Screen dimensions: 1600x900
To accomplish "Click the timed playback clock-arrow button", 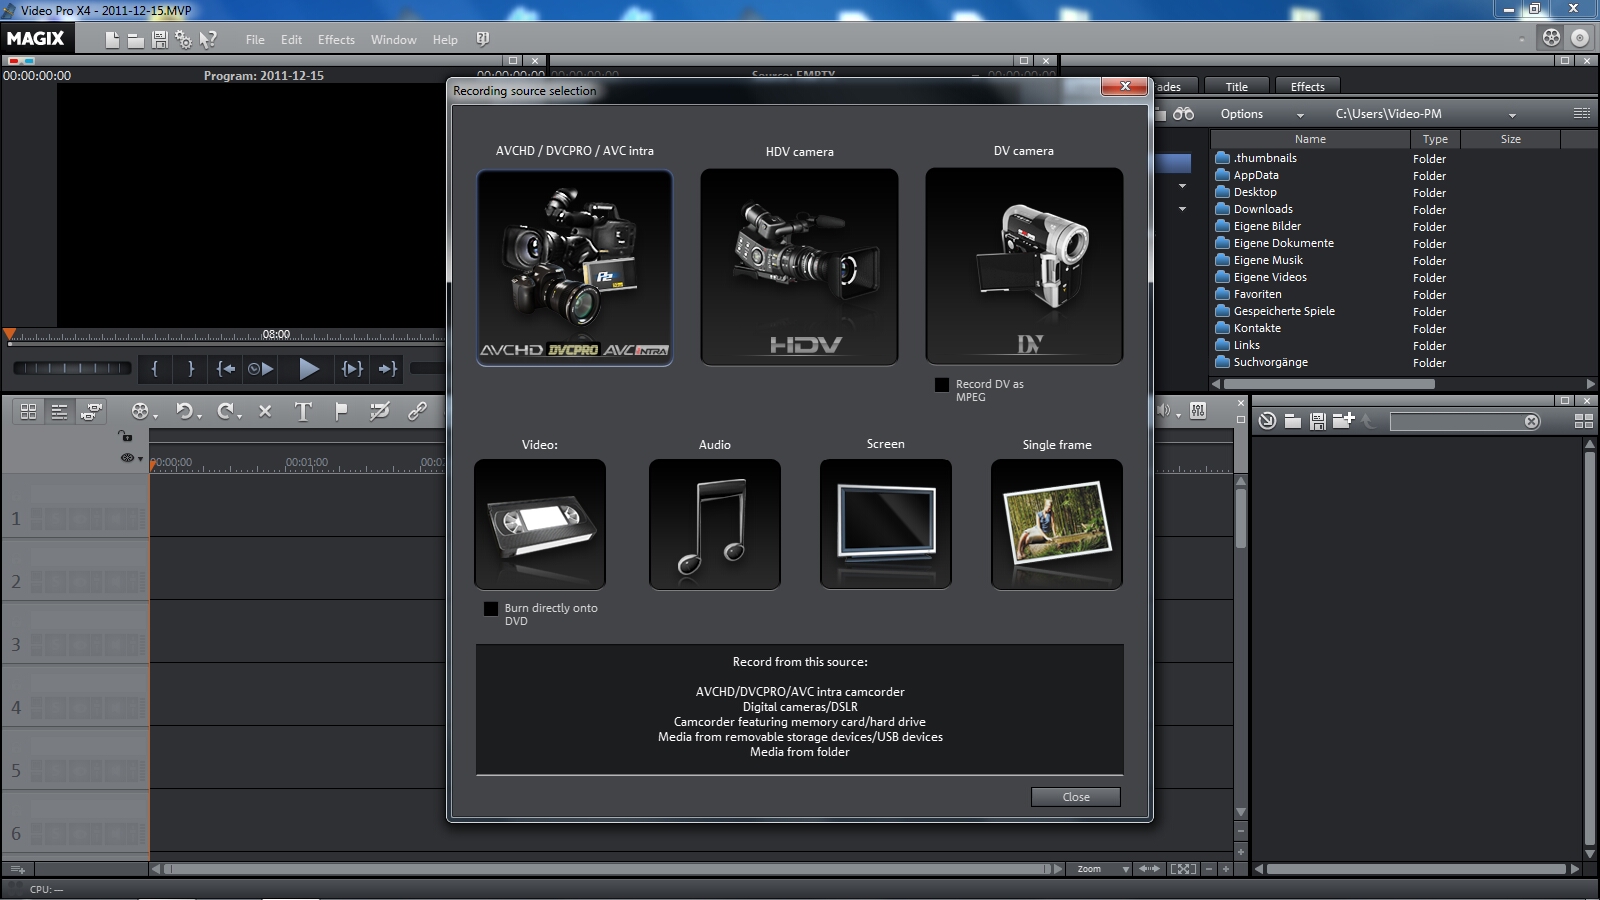I will pyautogui.click(x=261, y=369).
